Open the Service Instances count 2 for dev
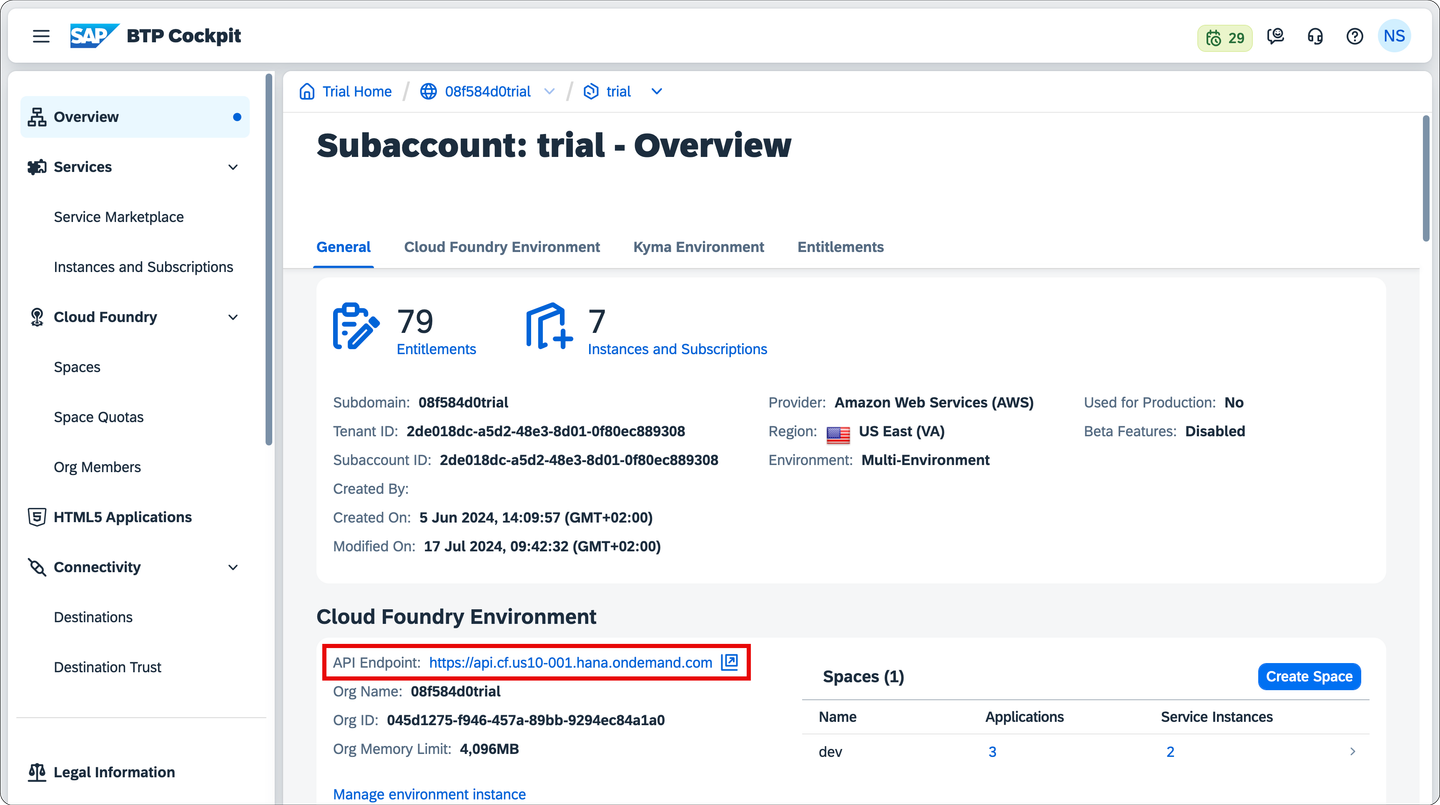 tap(1170, 751)
